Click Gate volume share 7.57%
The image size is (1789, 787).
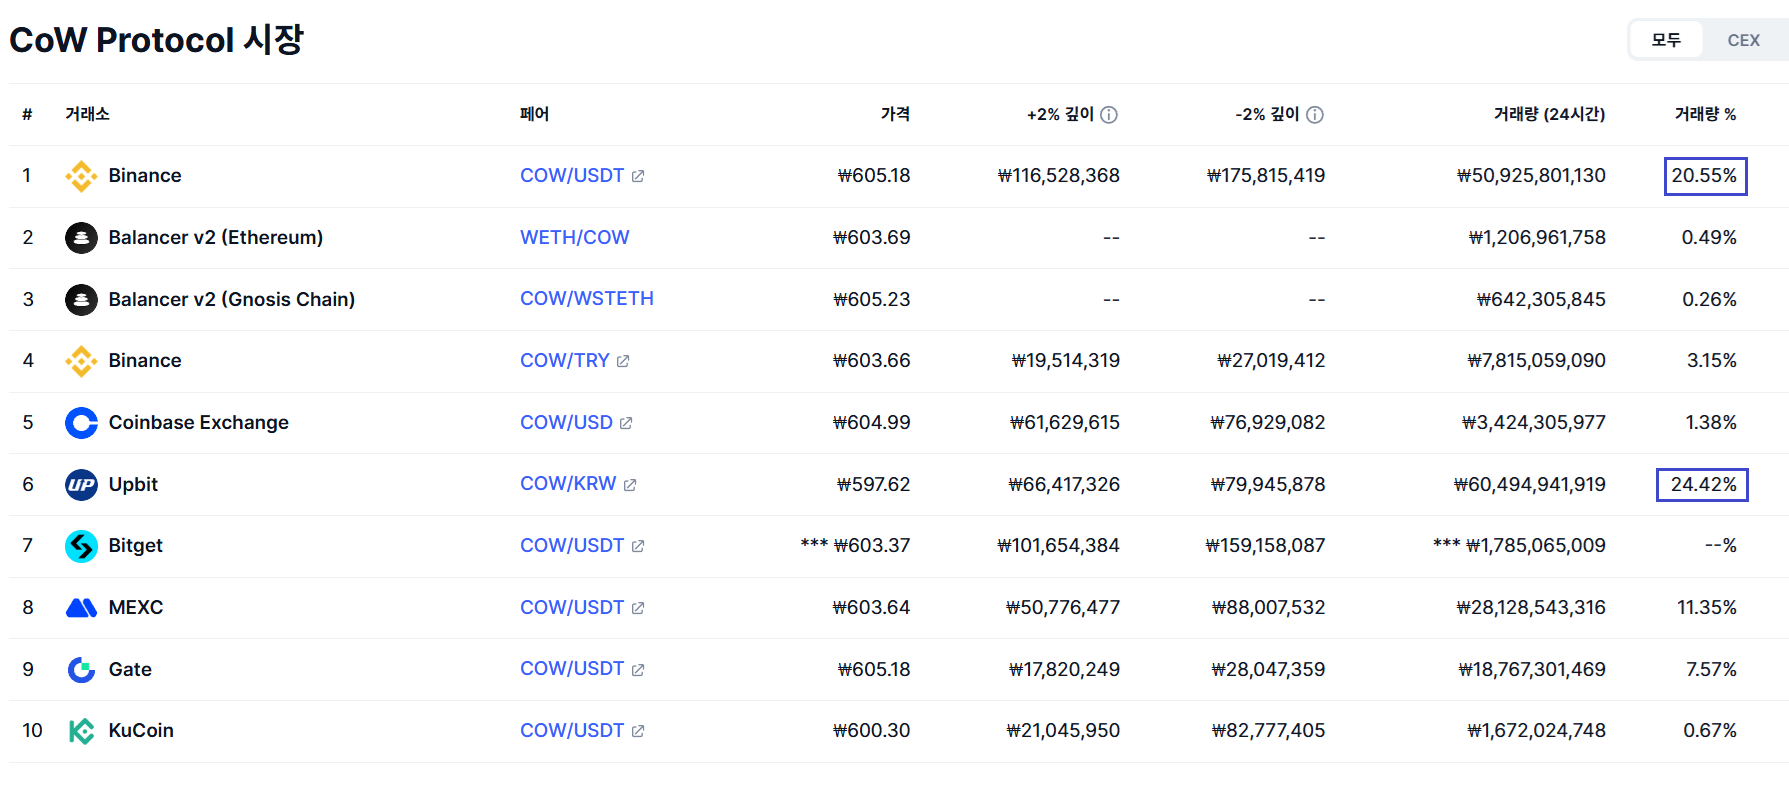[1711, 669]
